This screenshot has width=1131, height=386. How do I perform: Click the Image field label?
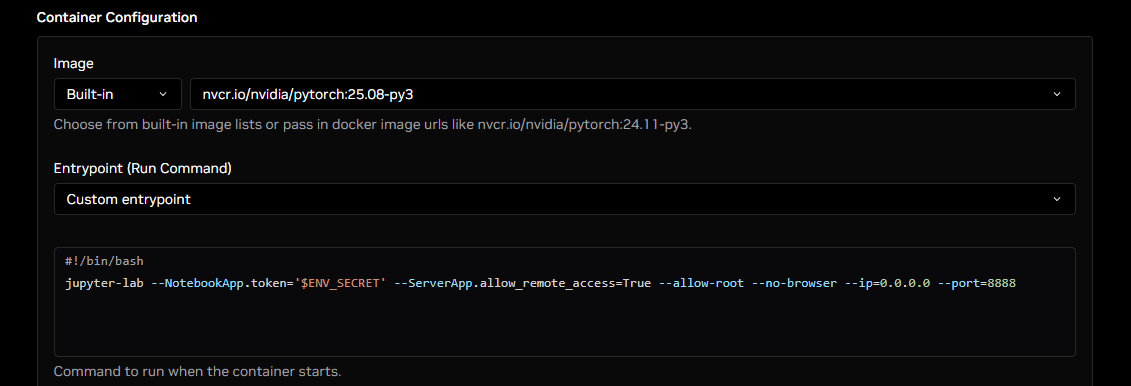tap(74, 63)
